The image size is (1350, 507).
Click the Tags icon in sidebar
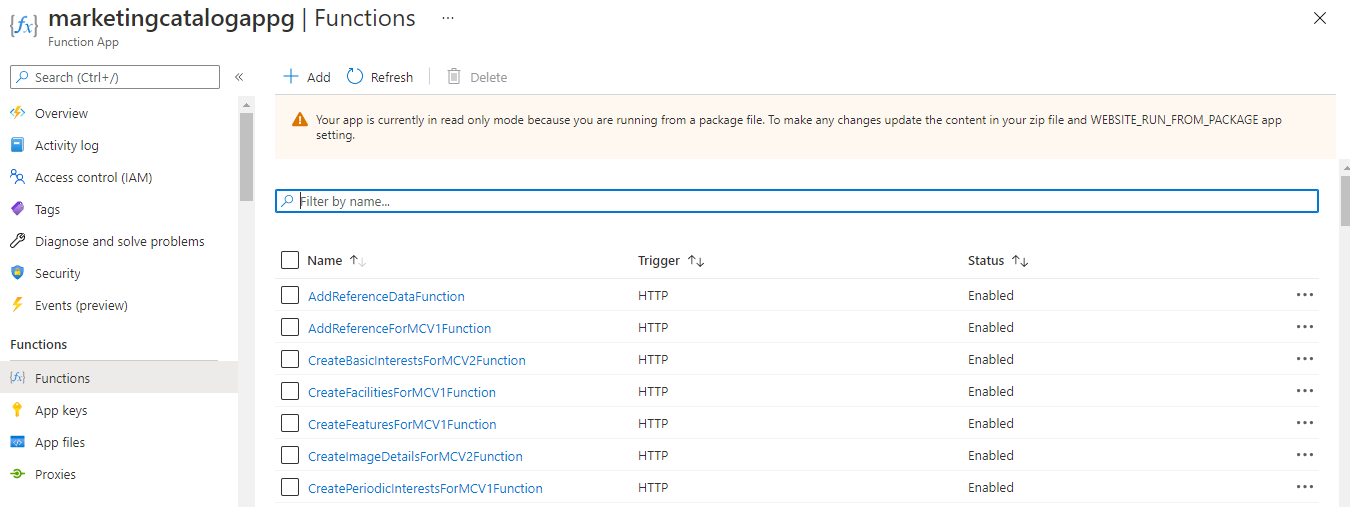(x=17, y=209)
